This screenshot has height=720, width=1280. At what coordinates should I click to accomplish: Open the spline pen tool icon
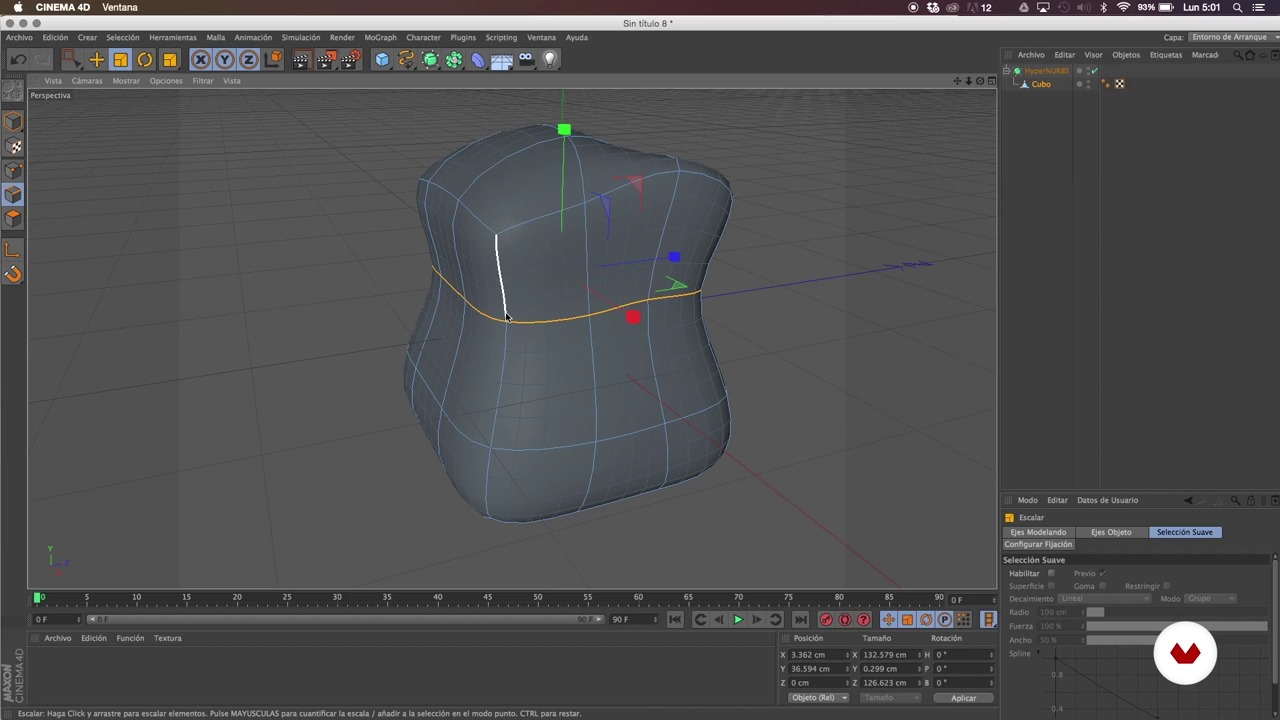coord(406,60)
